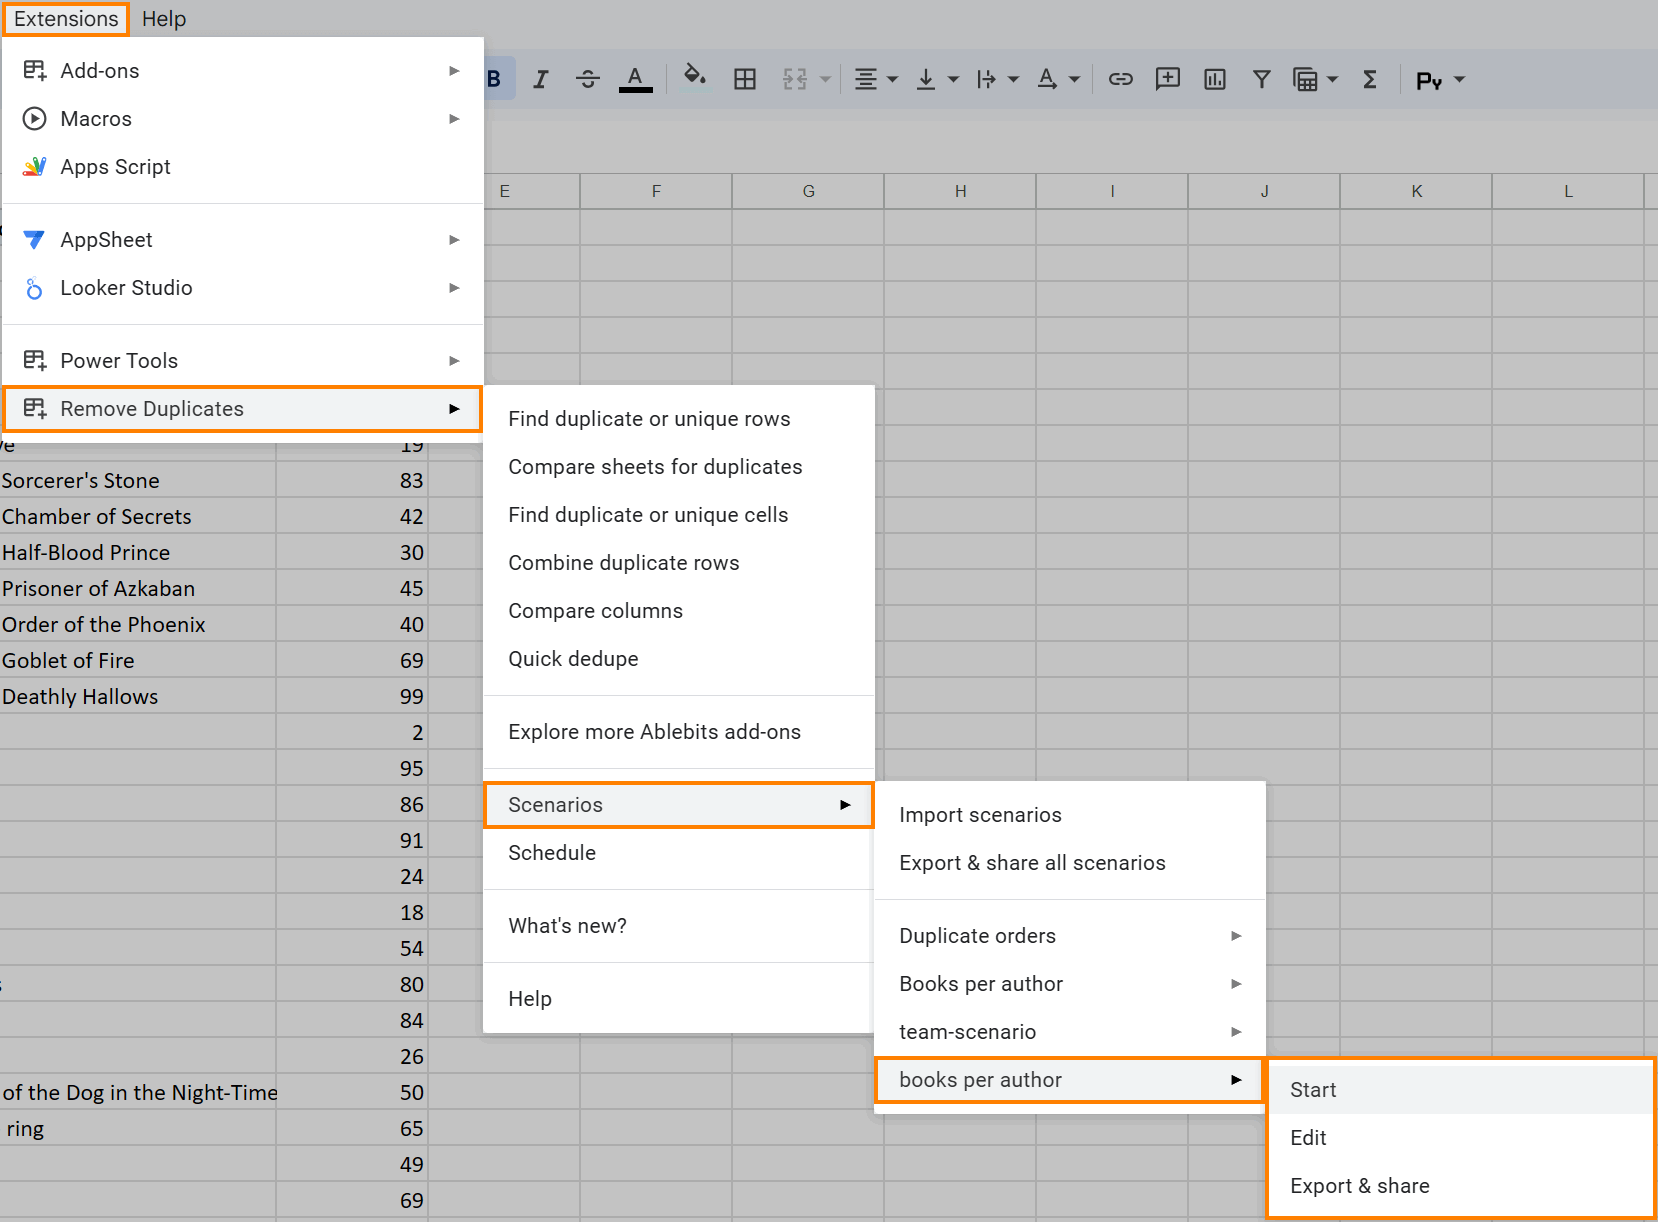Choose Compare columns
Viewport: 1658px width, 1222px height.
click(x=679, y=611)
